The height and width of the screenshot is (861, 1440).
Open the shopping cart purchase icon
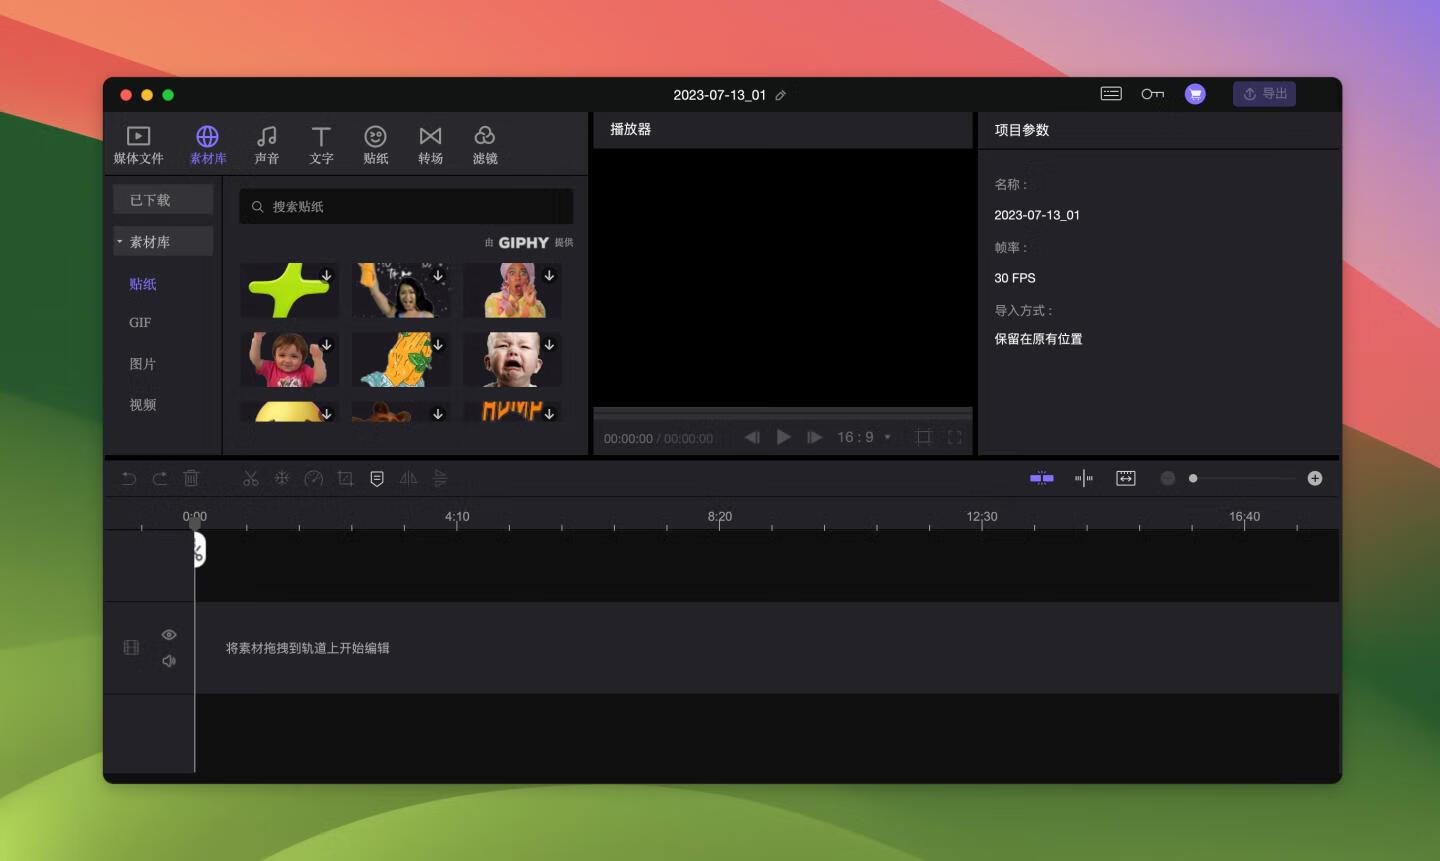1194,94
